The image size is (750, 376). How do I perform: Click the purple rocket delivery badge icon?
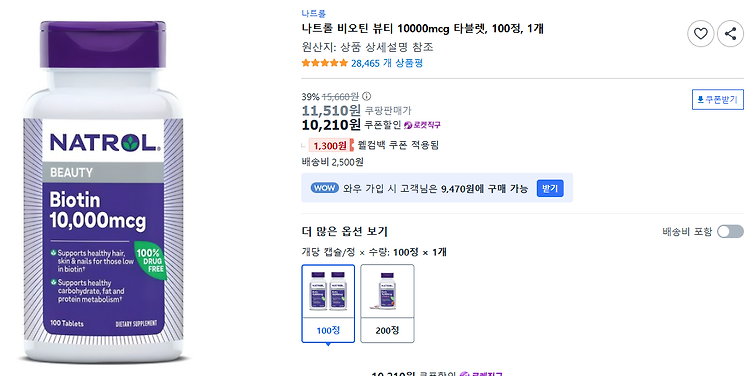[x=408, y=125]
